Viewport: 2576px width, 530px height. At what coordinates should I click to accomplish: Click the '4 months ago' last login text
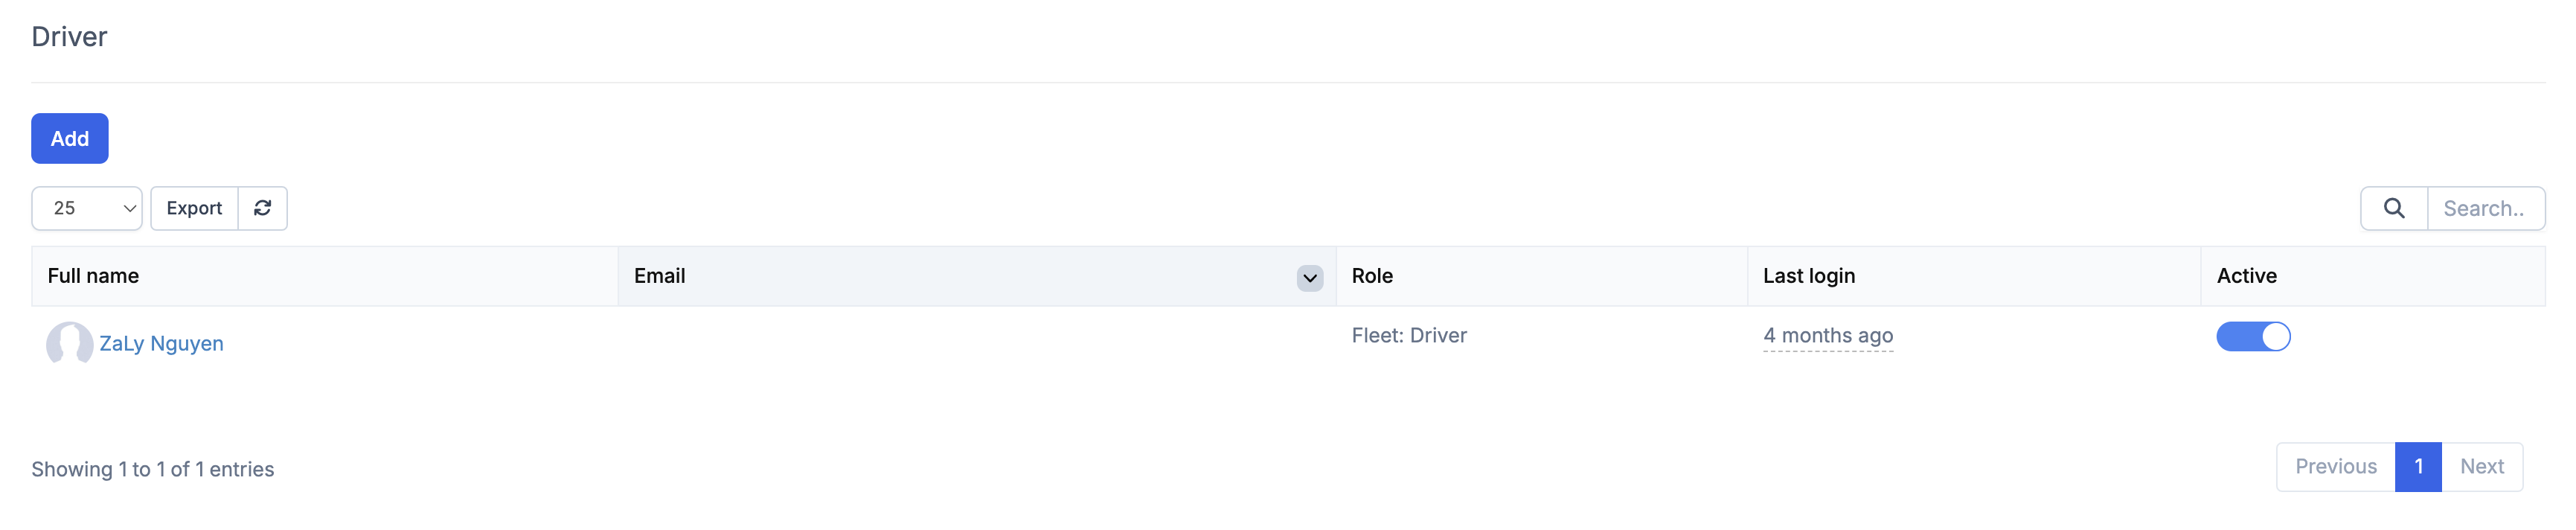[x=1827, y=336]
